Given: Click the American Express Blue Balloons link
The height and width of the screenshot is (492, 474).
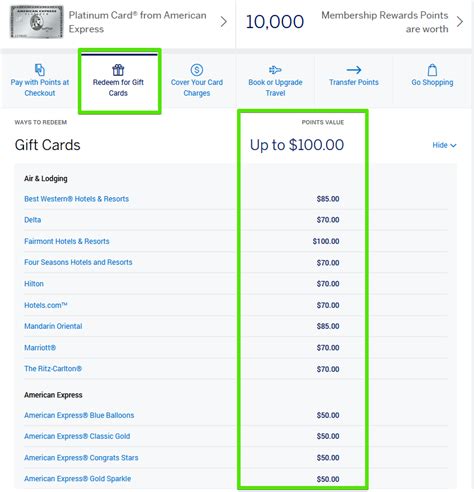Looking at the screenshot, I should pos(79,415).
